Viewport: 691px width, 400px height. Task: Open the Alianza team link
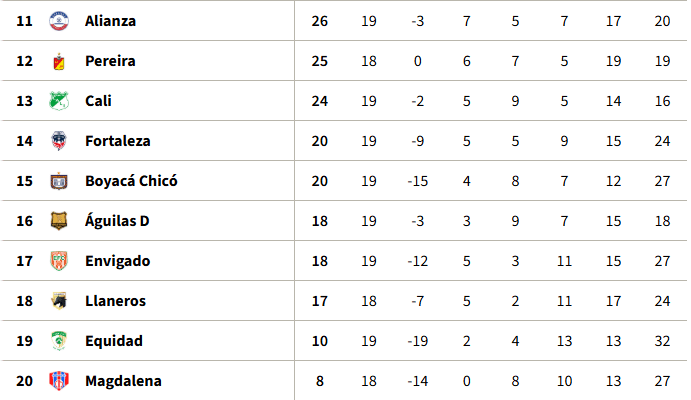[x=110, y=21]
